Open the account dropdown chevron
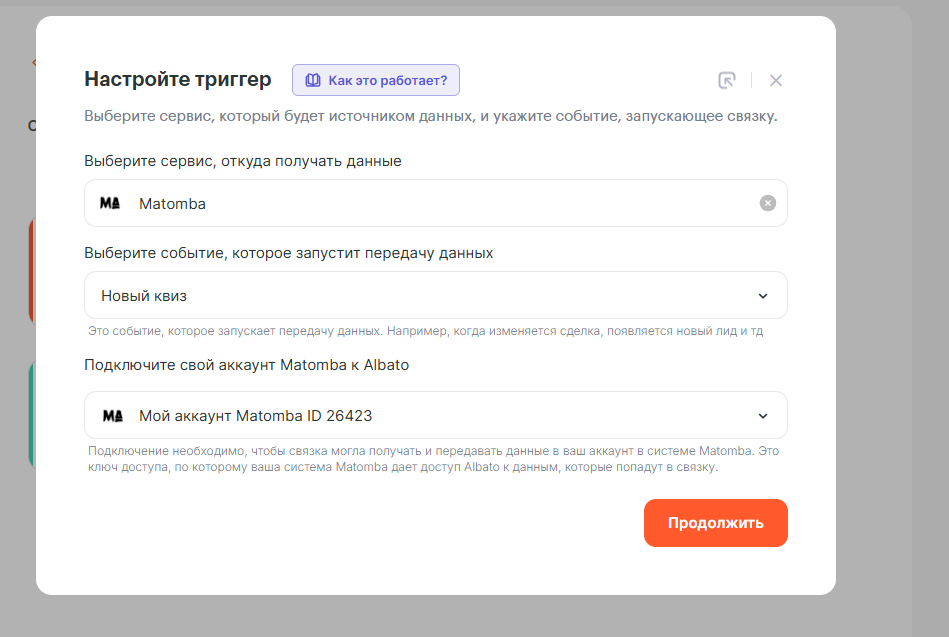949x637 pixels. 763,416
